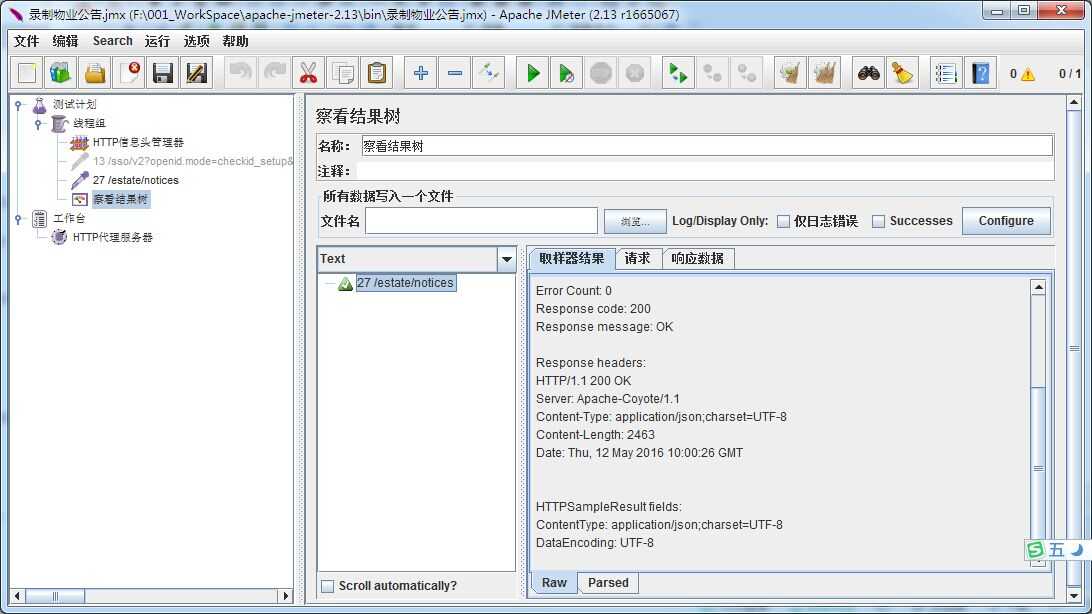Click the Close test plan icon
The image size is (1092, 614).
coord(129,73)
